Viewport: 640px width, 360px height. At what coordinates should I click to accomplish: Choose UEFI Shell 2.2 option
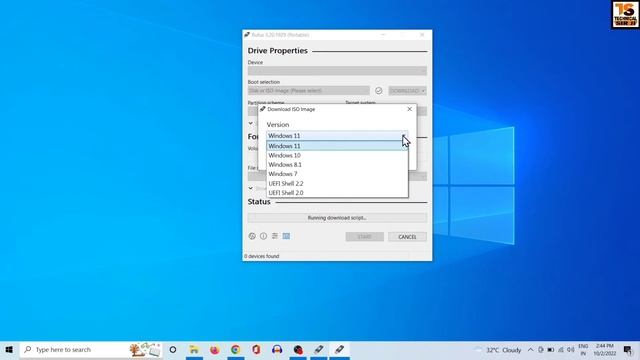(337, 183)
